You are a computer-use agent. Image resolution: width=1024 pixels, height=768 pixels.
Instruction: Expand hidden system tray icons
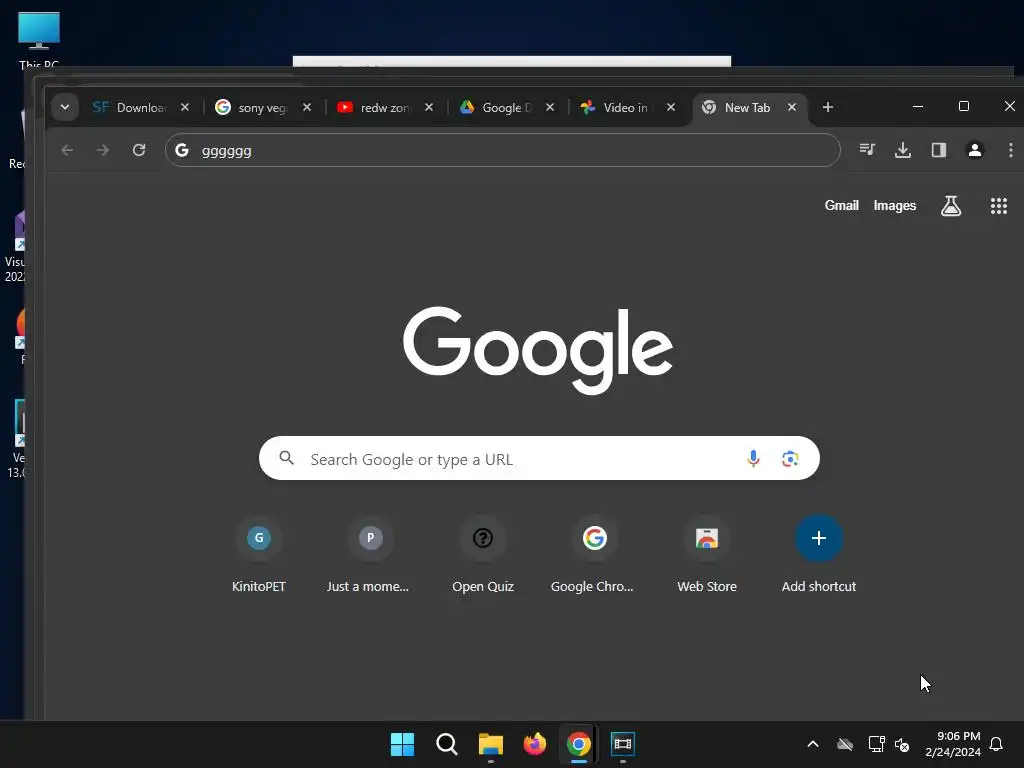(813, 744)
